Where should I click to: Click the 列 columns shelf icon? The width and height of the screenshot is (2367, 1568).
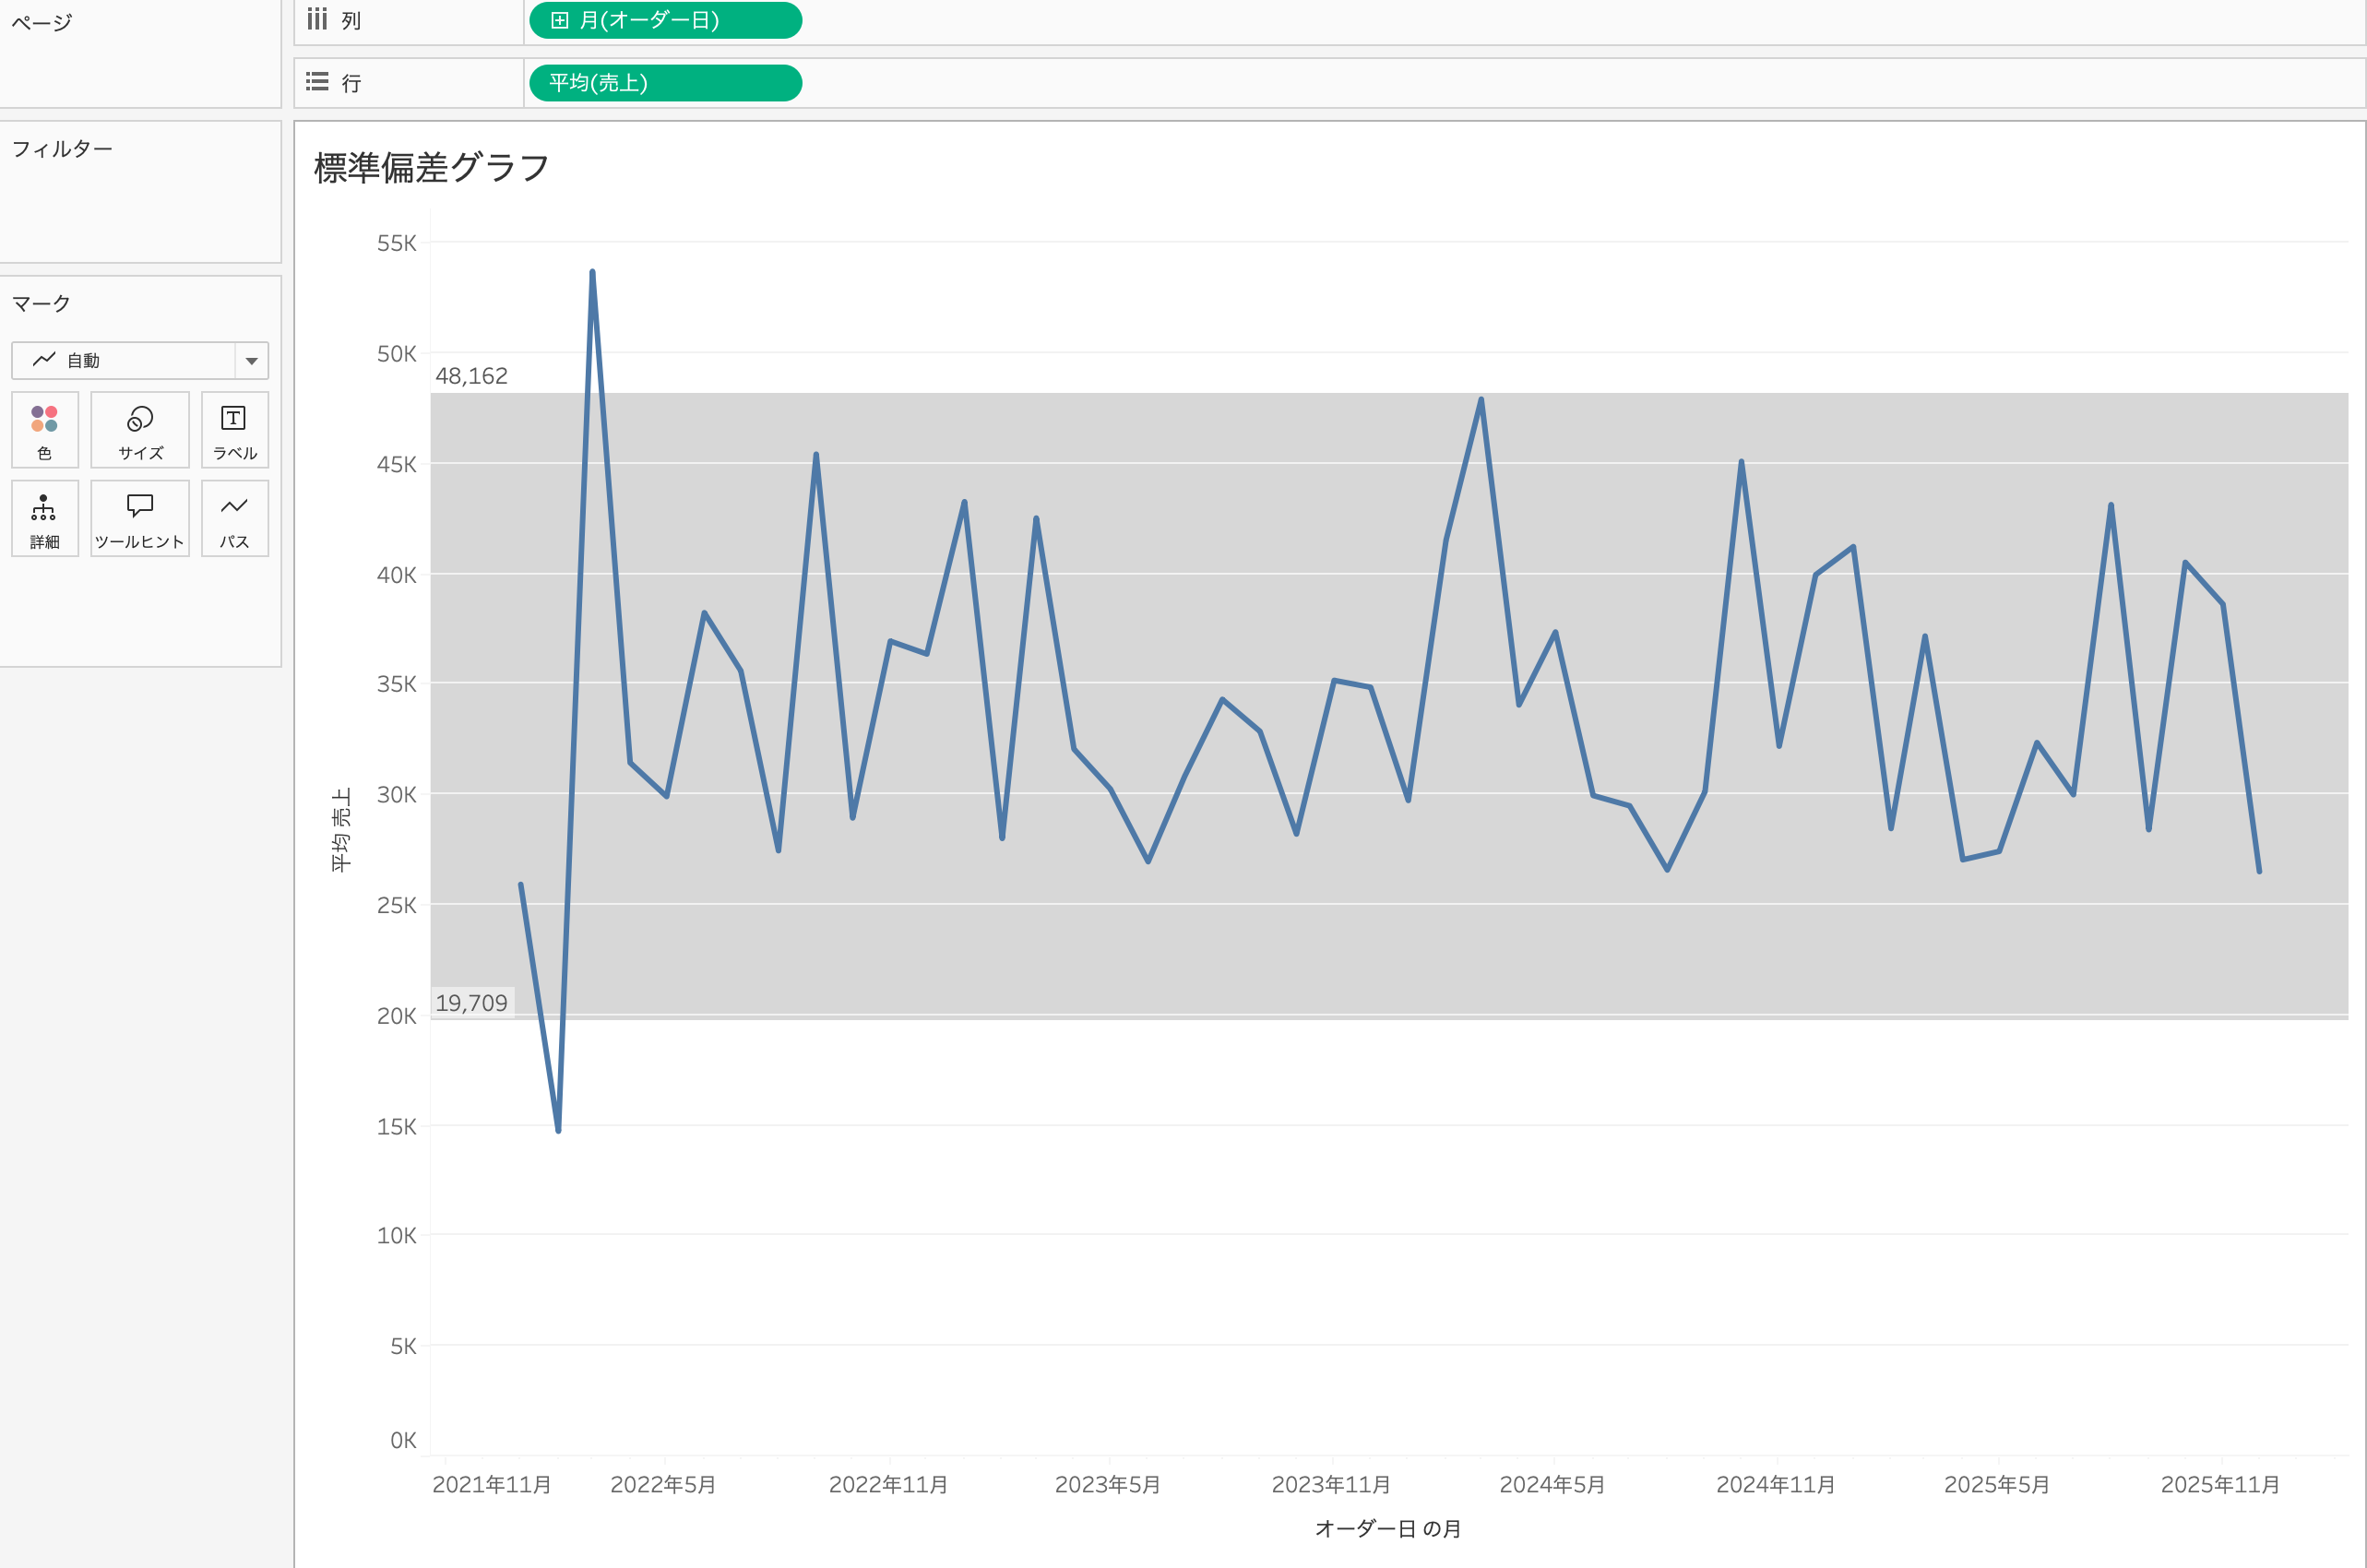coord(317,20)
